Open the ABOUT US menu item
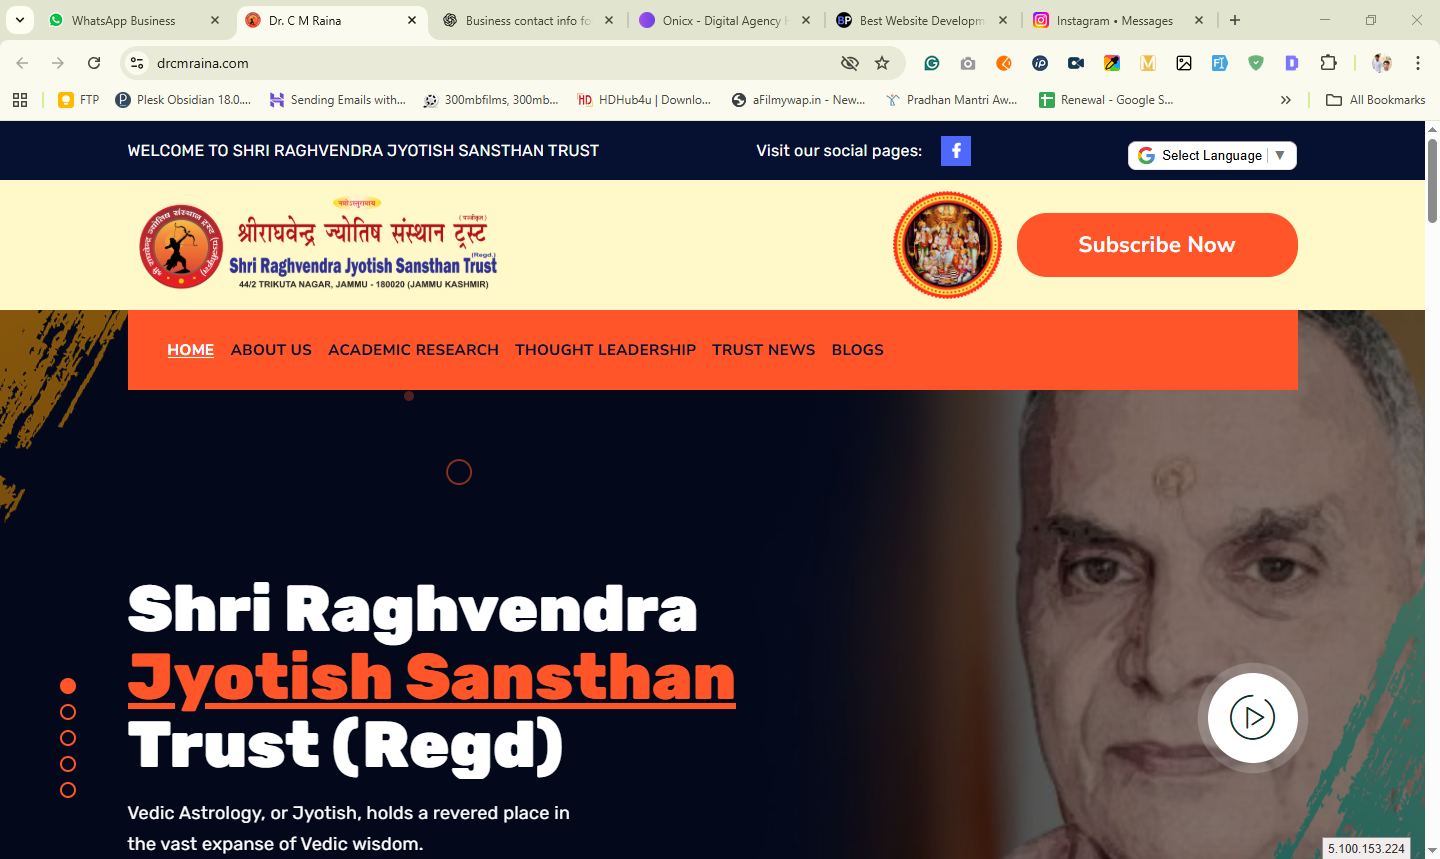The width and height of the screenshot is (1440, 859). click(271, 350)
